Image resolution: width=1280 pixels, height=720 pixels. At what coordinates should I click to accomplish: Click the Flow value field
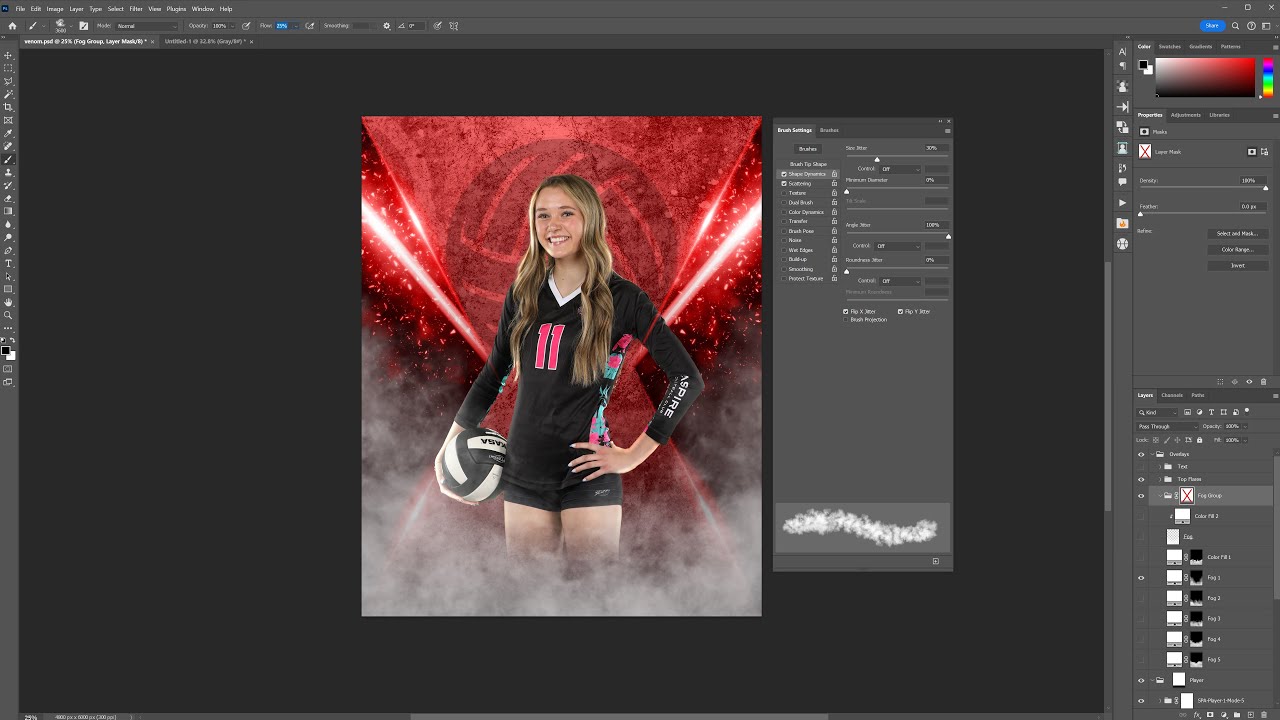click(x=282, y=25)
